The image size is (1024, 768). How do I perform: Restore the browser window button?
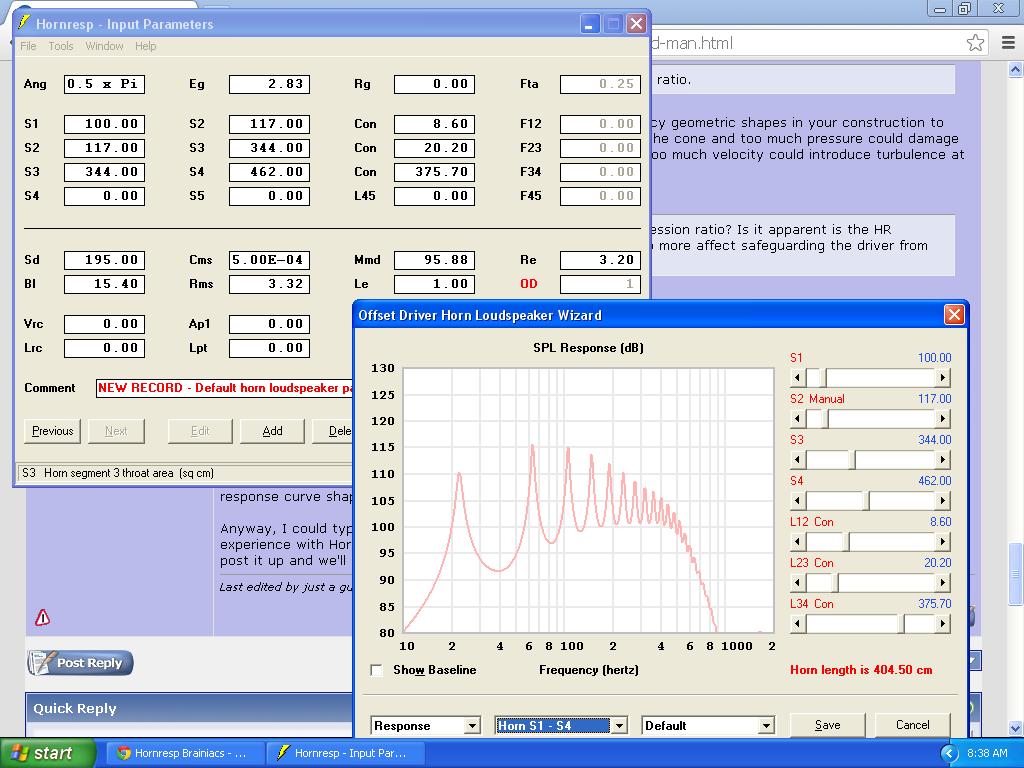click(x=965, y=8)
